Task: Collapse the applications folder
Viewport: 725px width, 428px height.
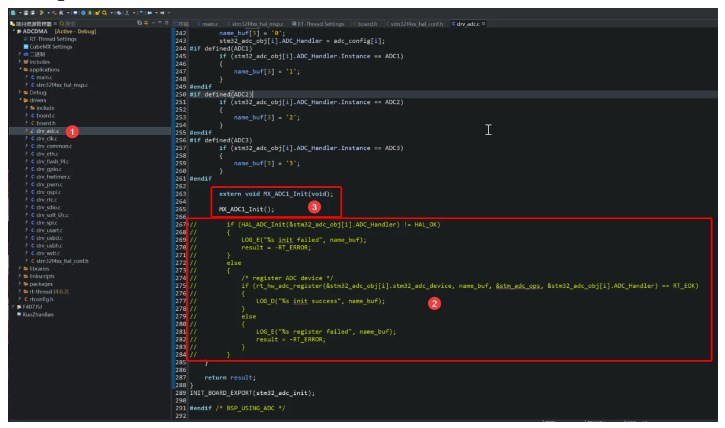Action: pyautogui.click(x=20, y=69)
